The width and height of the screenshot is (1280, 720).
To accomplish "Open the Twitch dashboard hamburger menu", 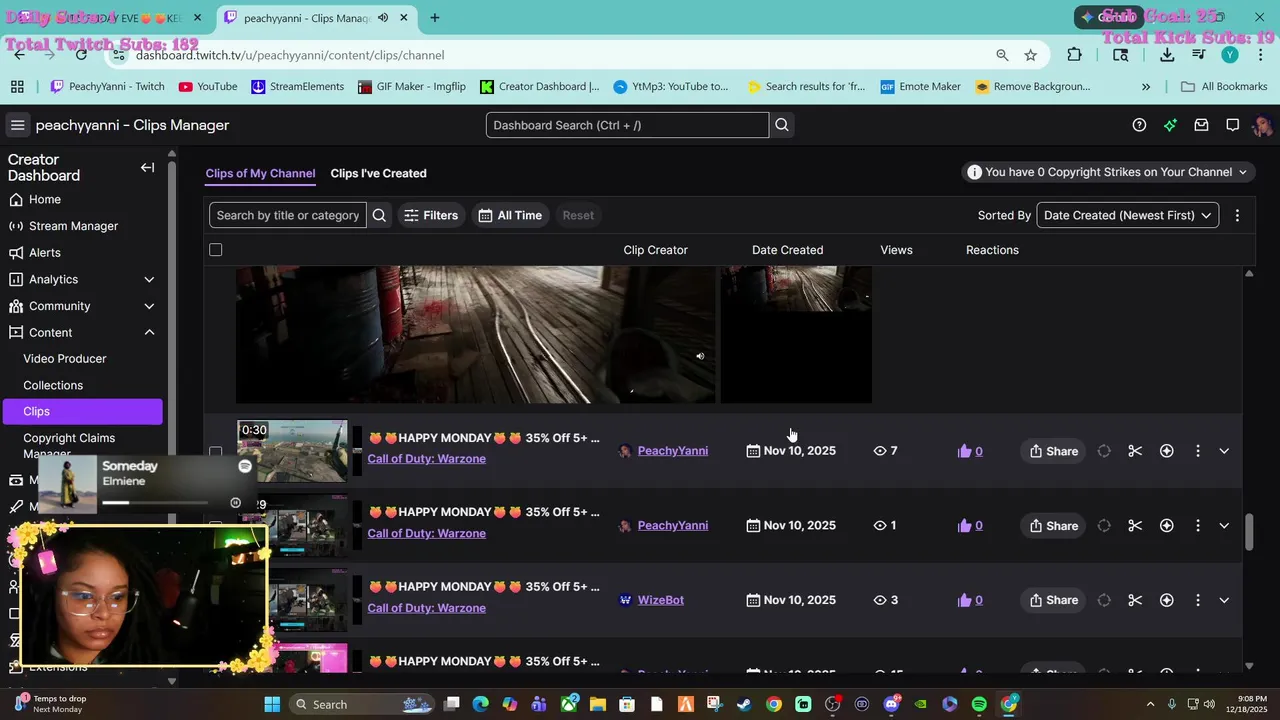I will [17, 125].
